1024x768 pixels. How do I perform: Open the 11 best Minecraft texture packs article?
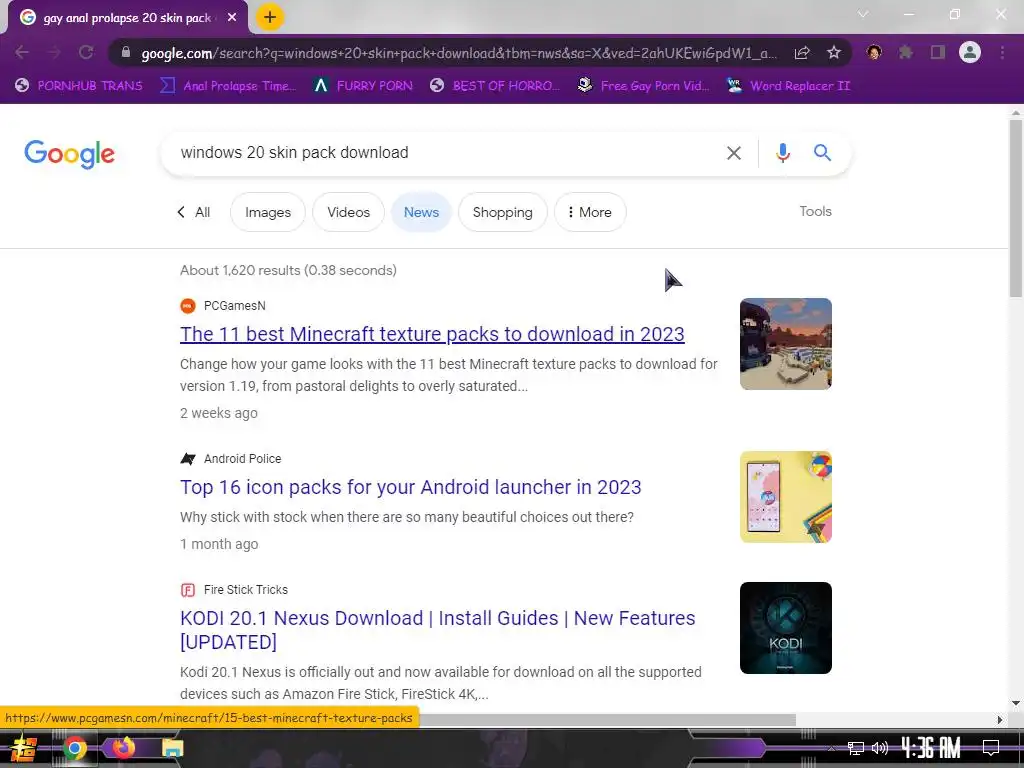click(432, 334)
